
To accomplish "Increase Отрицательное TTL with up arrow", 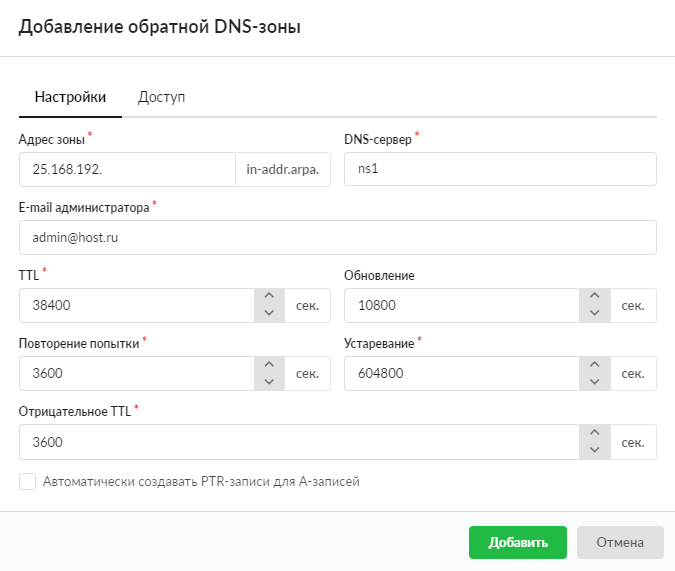I will (x=593, y=433).
